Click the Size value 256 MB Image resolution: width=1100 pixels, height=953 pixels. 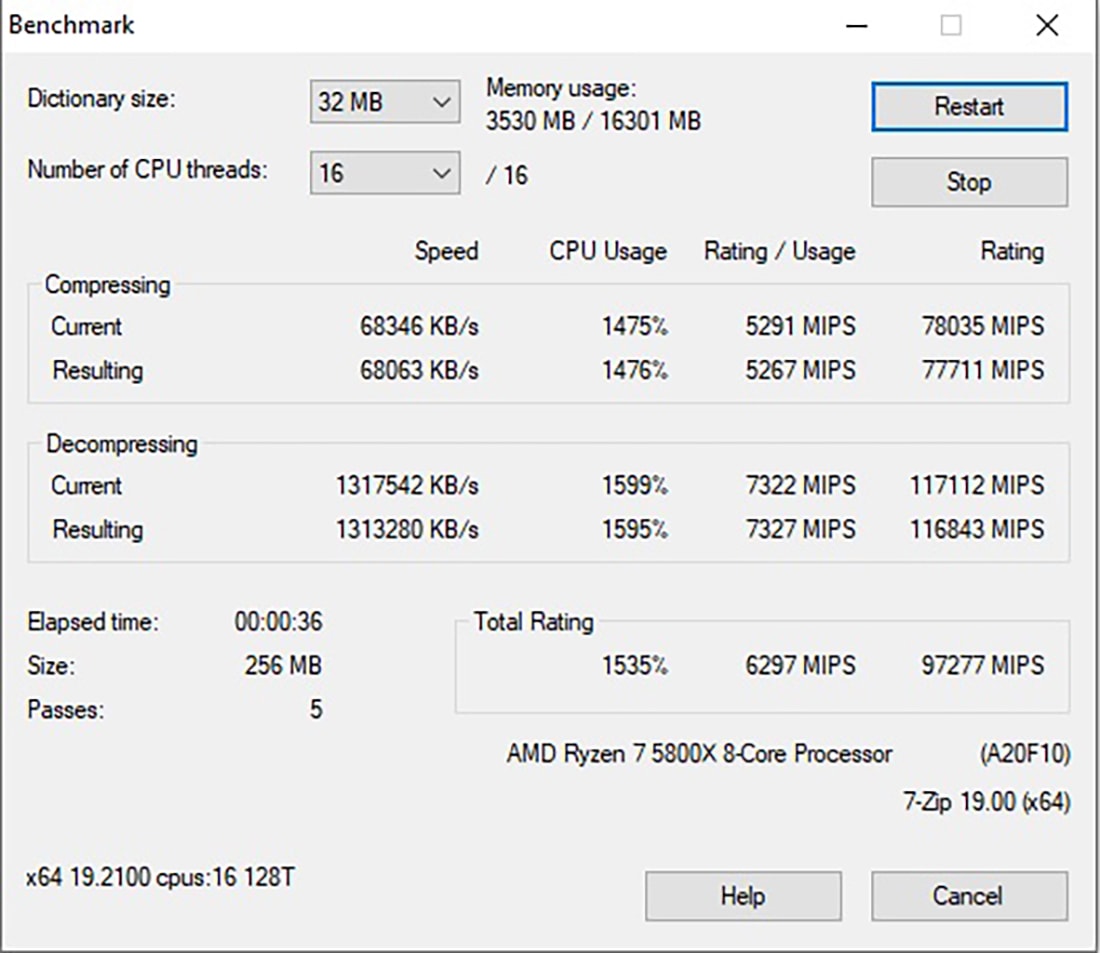pyautogui.click(x=283, y=666)
